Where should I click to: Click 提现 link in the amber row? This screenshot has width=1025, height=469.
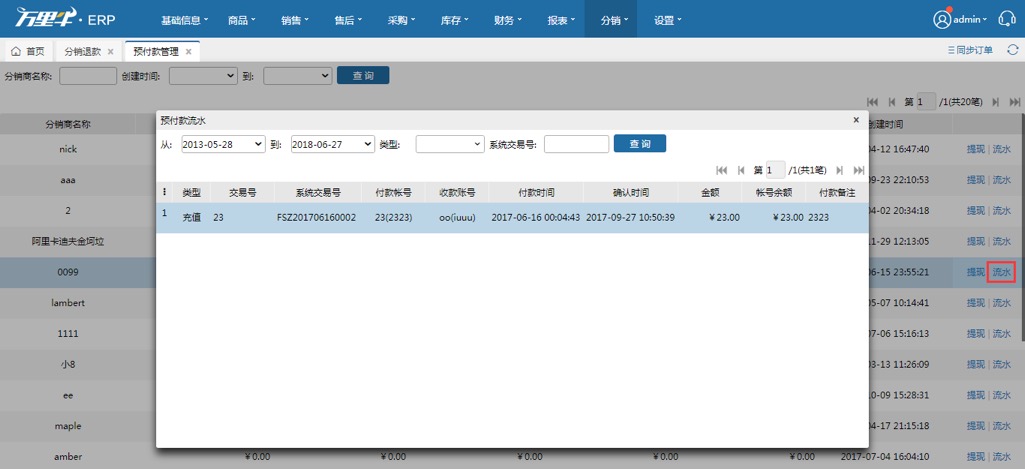[976, 457]
